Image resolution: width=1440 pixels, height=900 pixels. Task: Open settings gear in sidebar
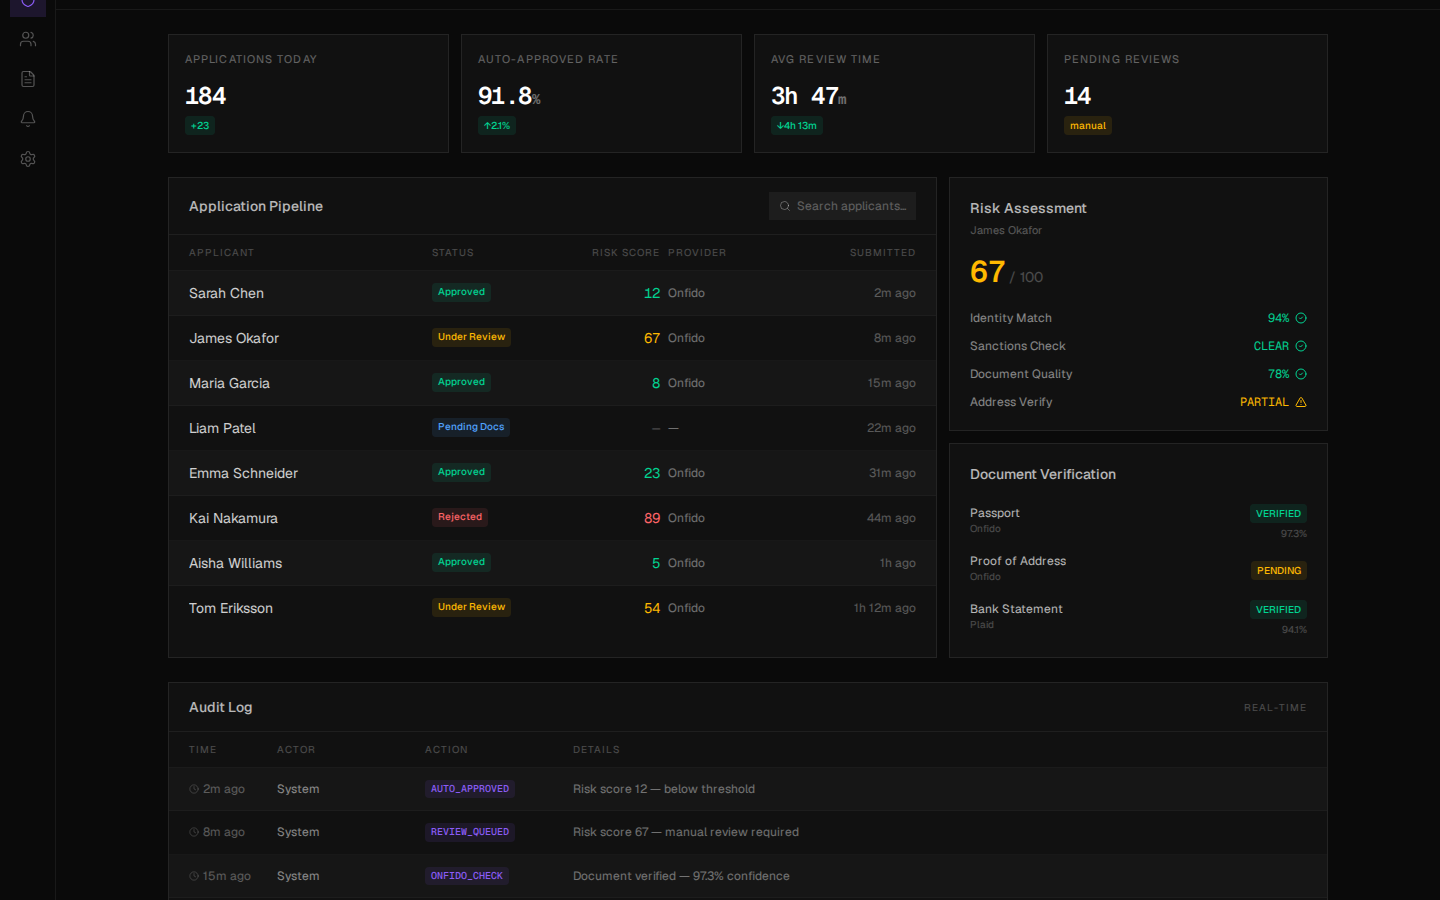click(x=28, y=159)
